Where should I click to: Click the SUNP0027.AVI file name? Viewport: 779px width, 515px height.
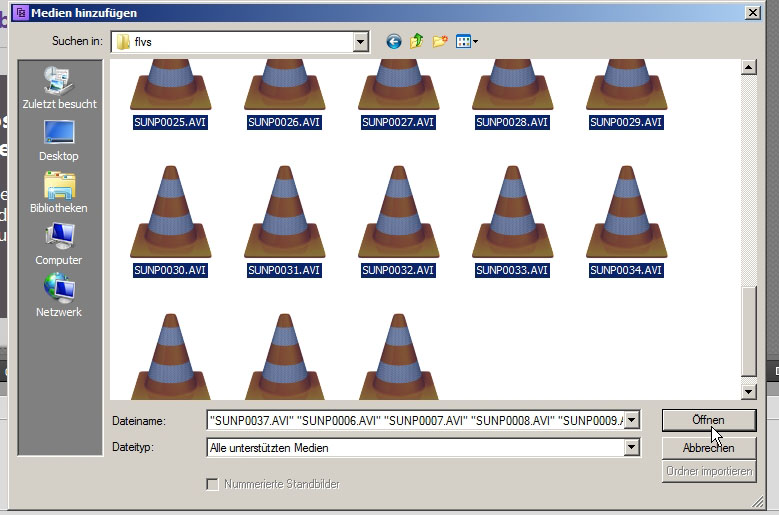pyautogui.click(x=398, y=122)
